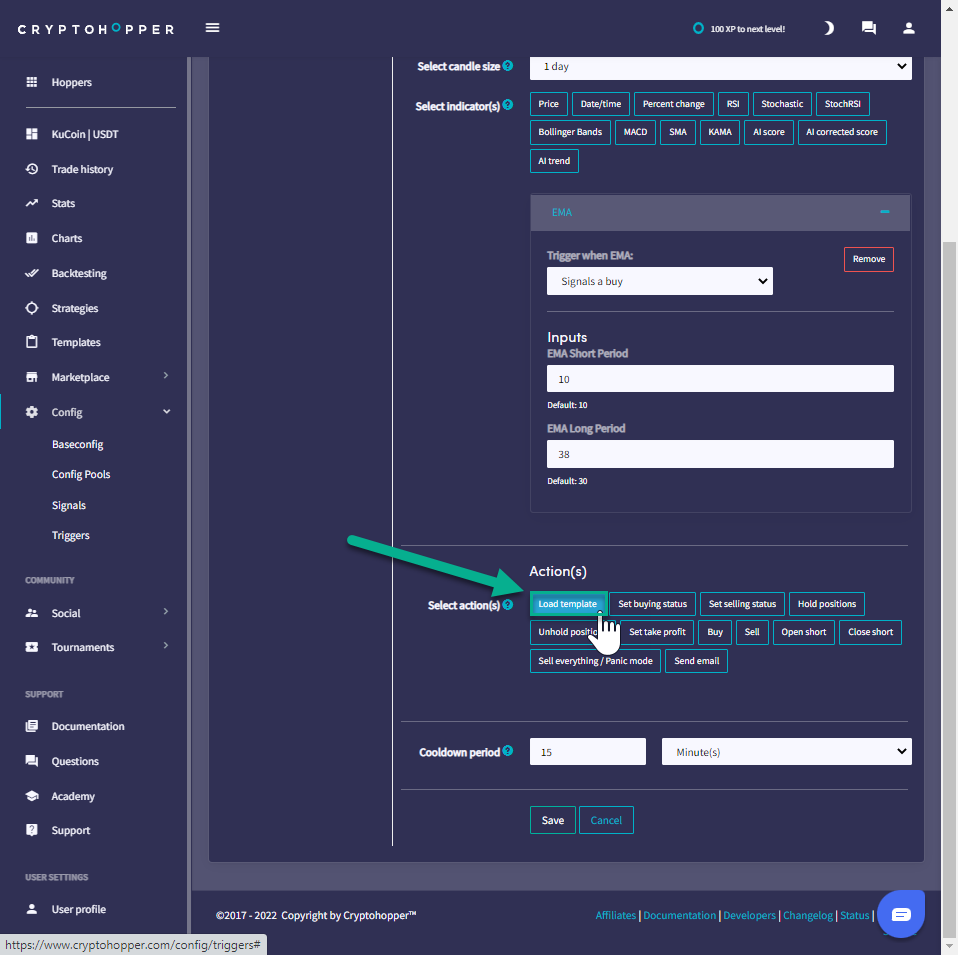Toggle the RSI indicator button
Image resolution: width=958 pixels, height=955 pixels.
click(733, 104)
